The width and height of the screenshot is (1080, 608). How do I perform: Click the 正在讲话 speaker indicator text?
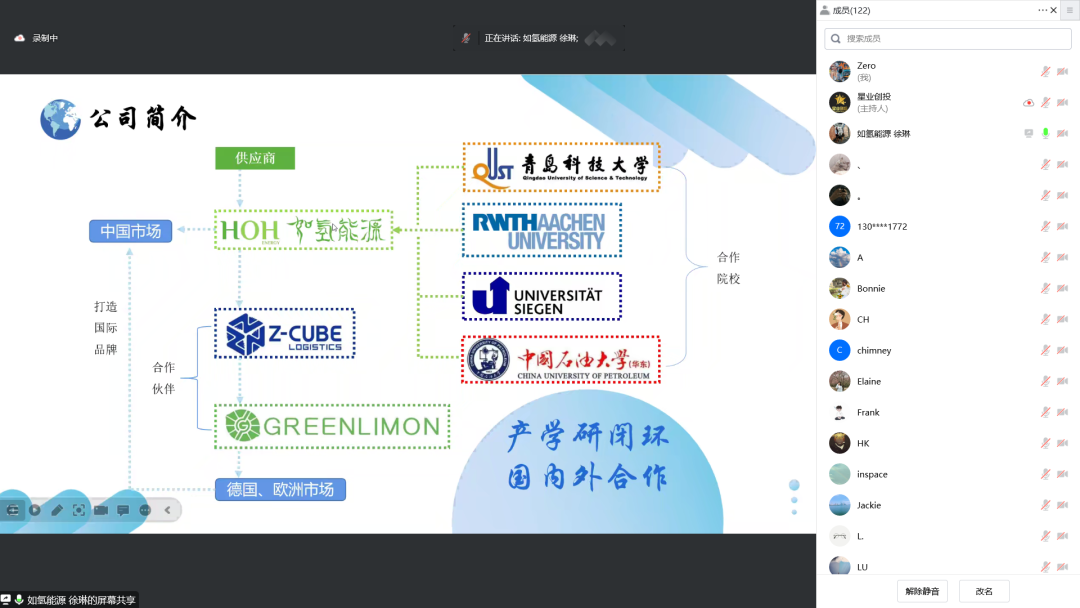click(x=531, y=38)
